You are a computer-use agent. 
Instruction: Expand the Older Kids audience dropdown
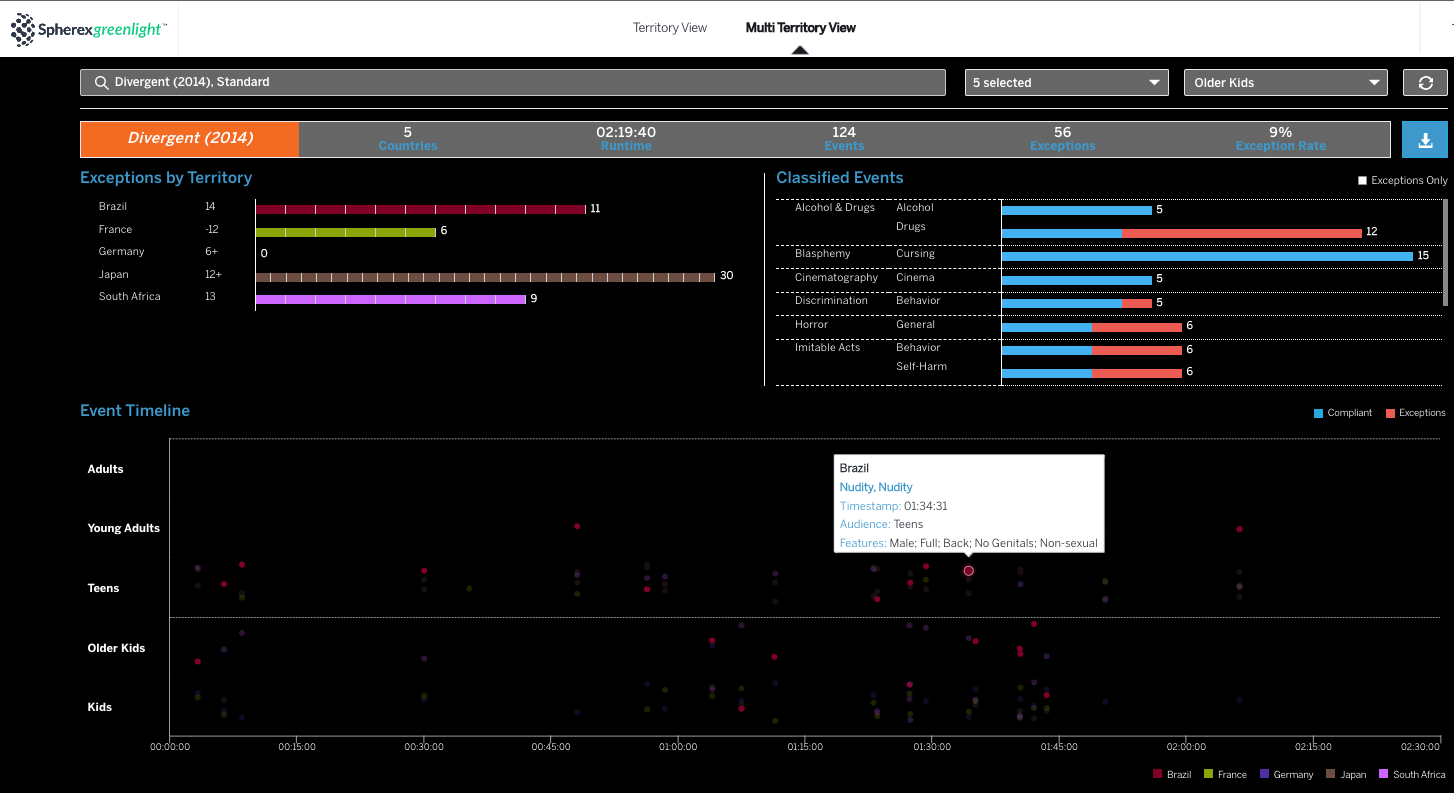pyautogui.click(x=1285, y=83)
